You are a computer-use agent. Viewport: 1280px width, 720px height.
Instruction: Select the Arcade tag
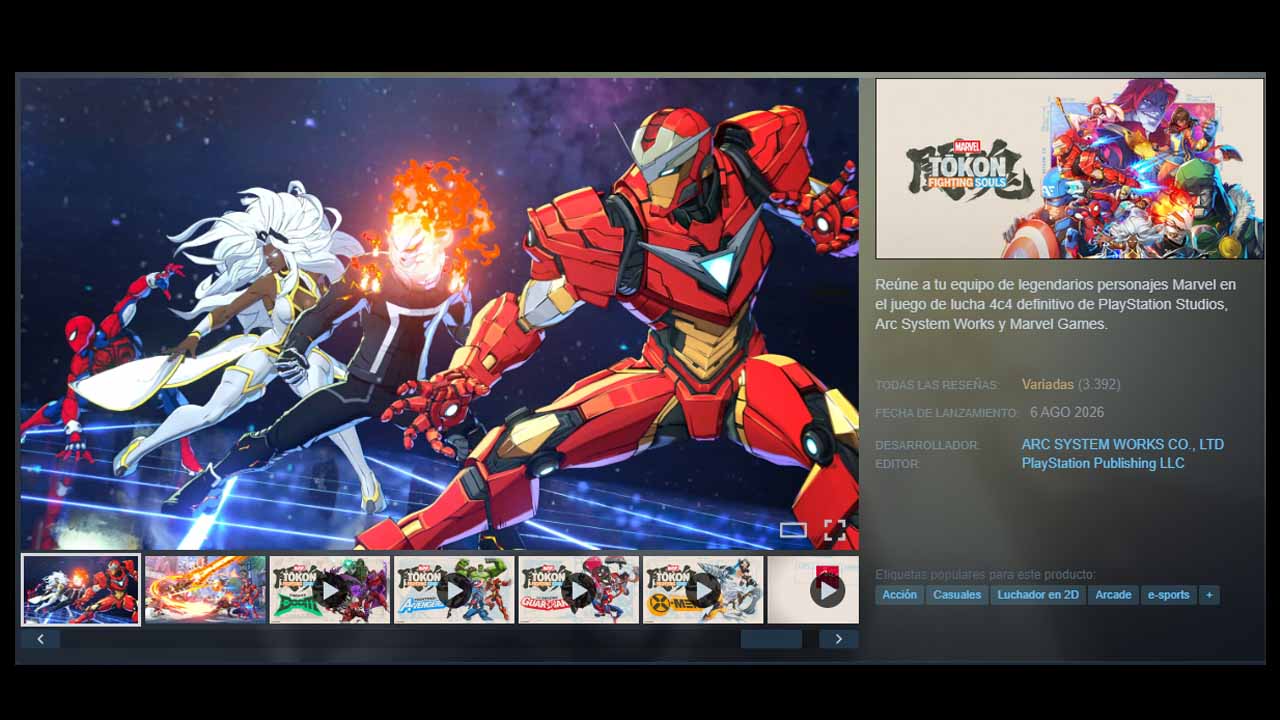point(1113,595)
